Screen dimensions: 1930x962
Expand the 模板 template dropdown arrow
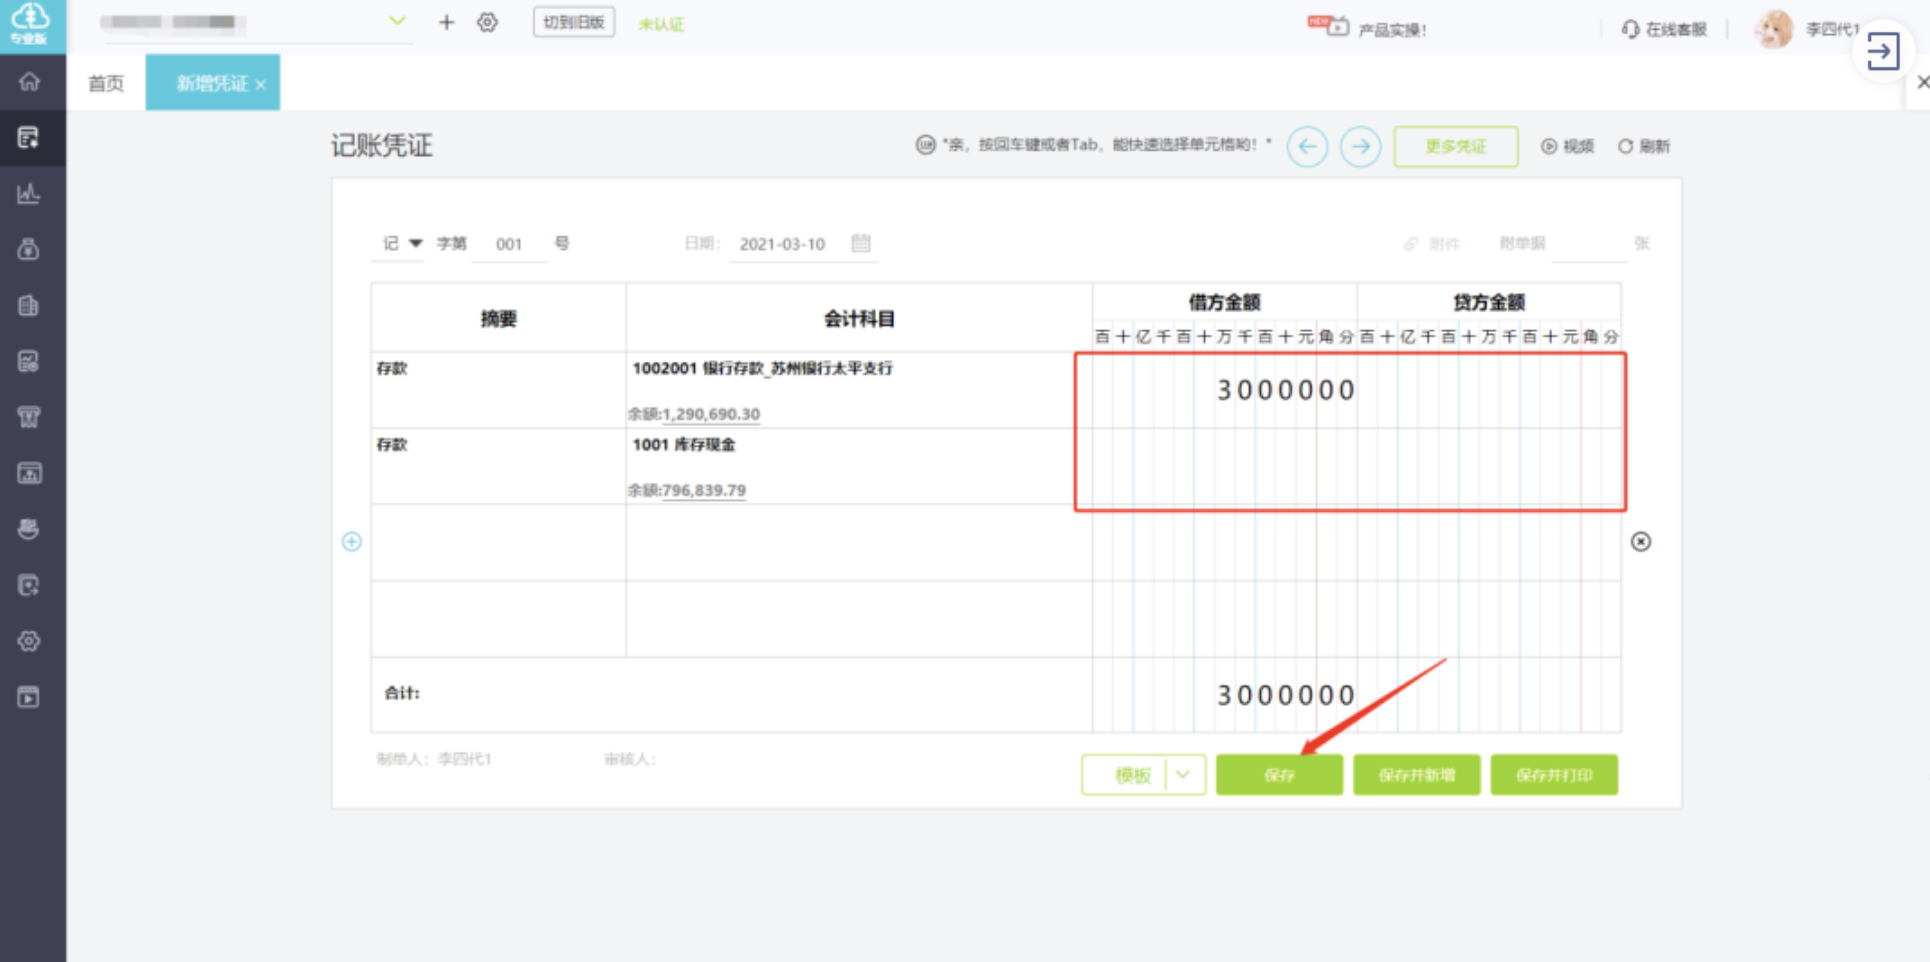[x=1184, y=774]
